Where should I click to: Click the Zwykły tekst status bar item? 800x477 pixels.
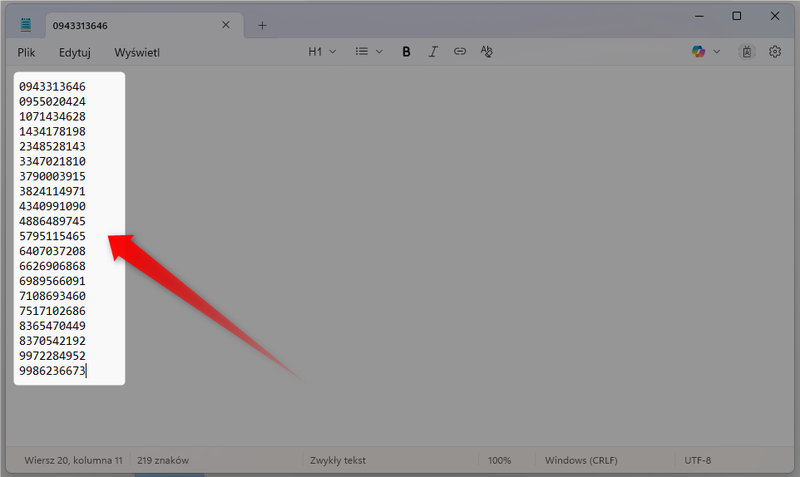coord(337,461)
